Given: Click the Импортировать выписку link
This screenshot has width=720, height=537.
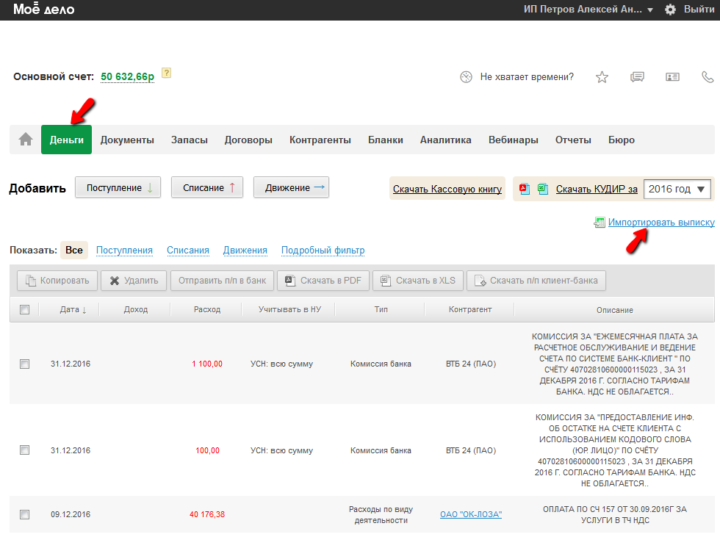Looking at the screenshot, I should [x=661, y=223].
